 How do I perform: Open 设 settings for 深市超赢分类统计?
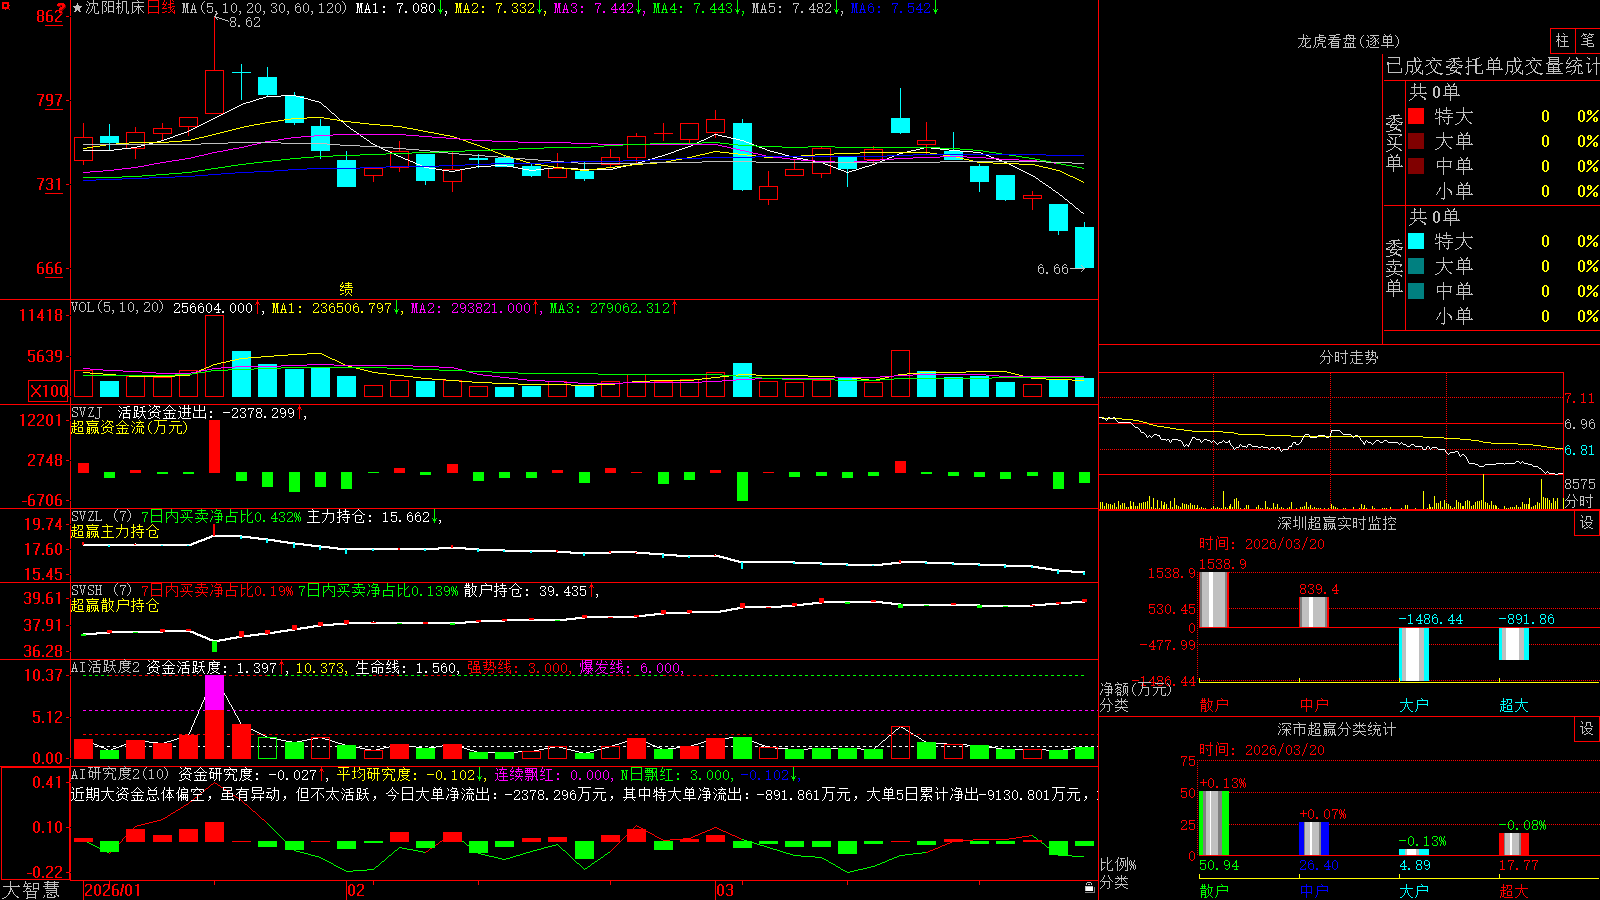pos(1587,729)
